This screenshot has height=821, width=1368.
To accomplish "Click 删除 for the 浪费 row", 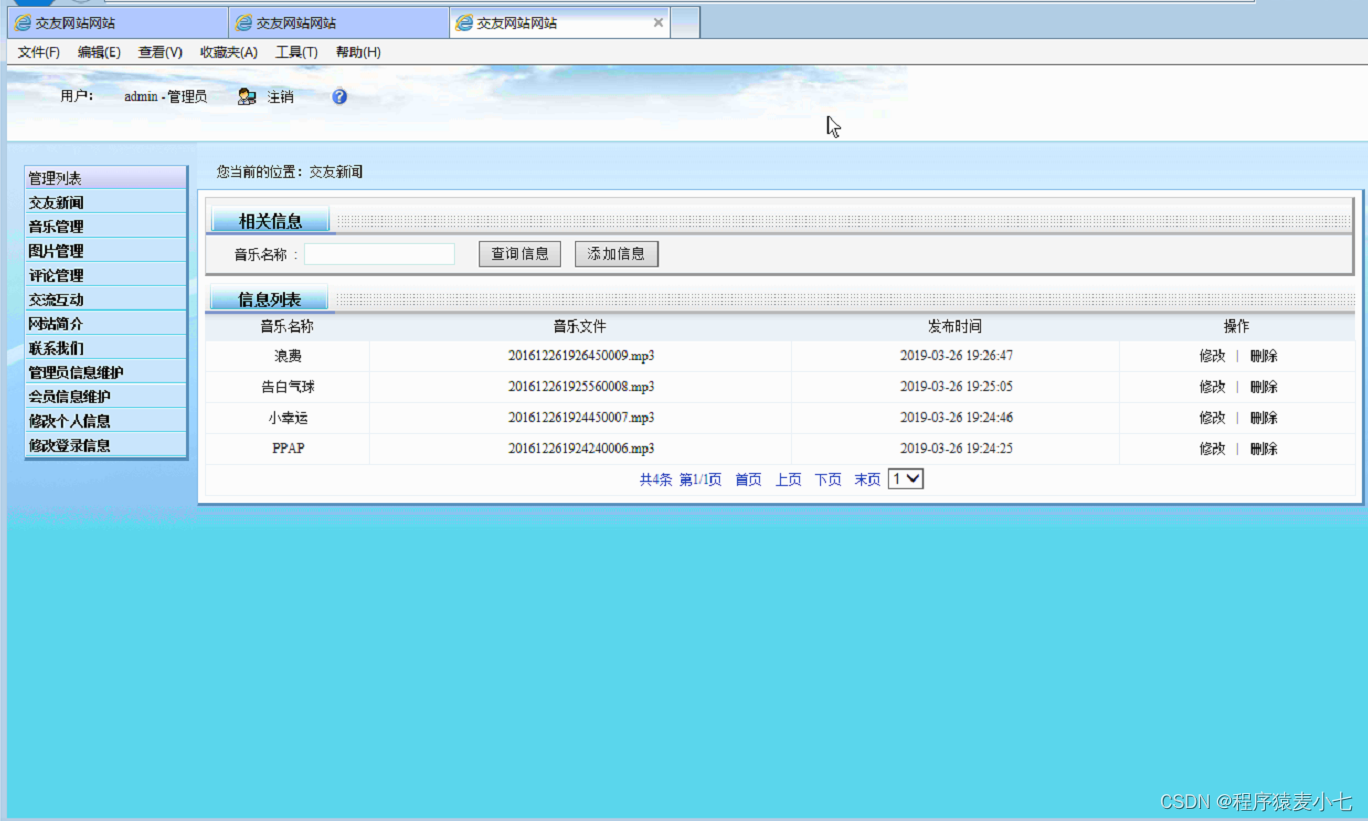I will (x=1264, y=355).
